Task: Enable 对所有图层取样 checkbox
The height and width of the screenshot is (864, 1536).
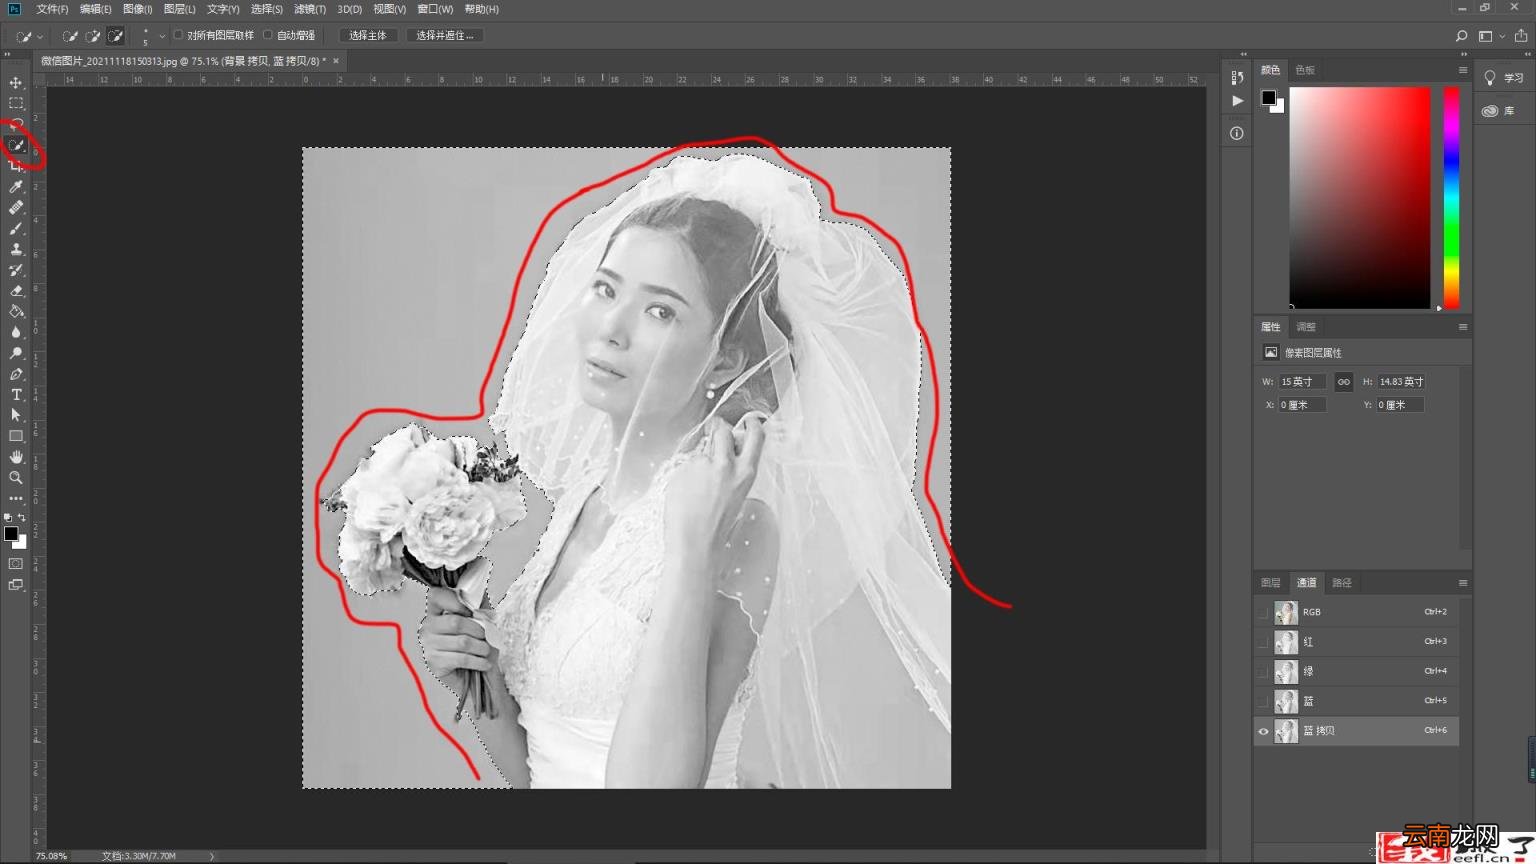Action: (x=178, y=35)
